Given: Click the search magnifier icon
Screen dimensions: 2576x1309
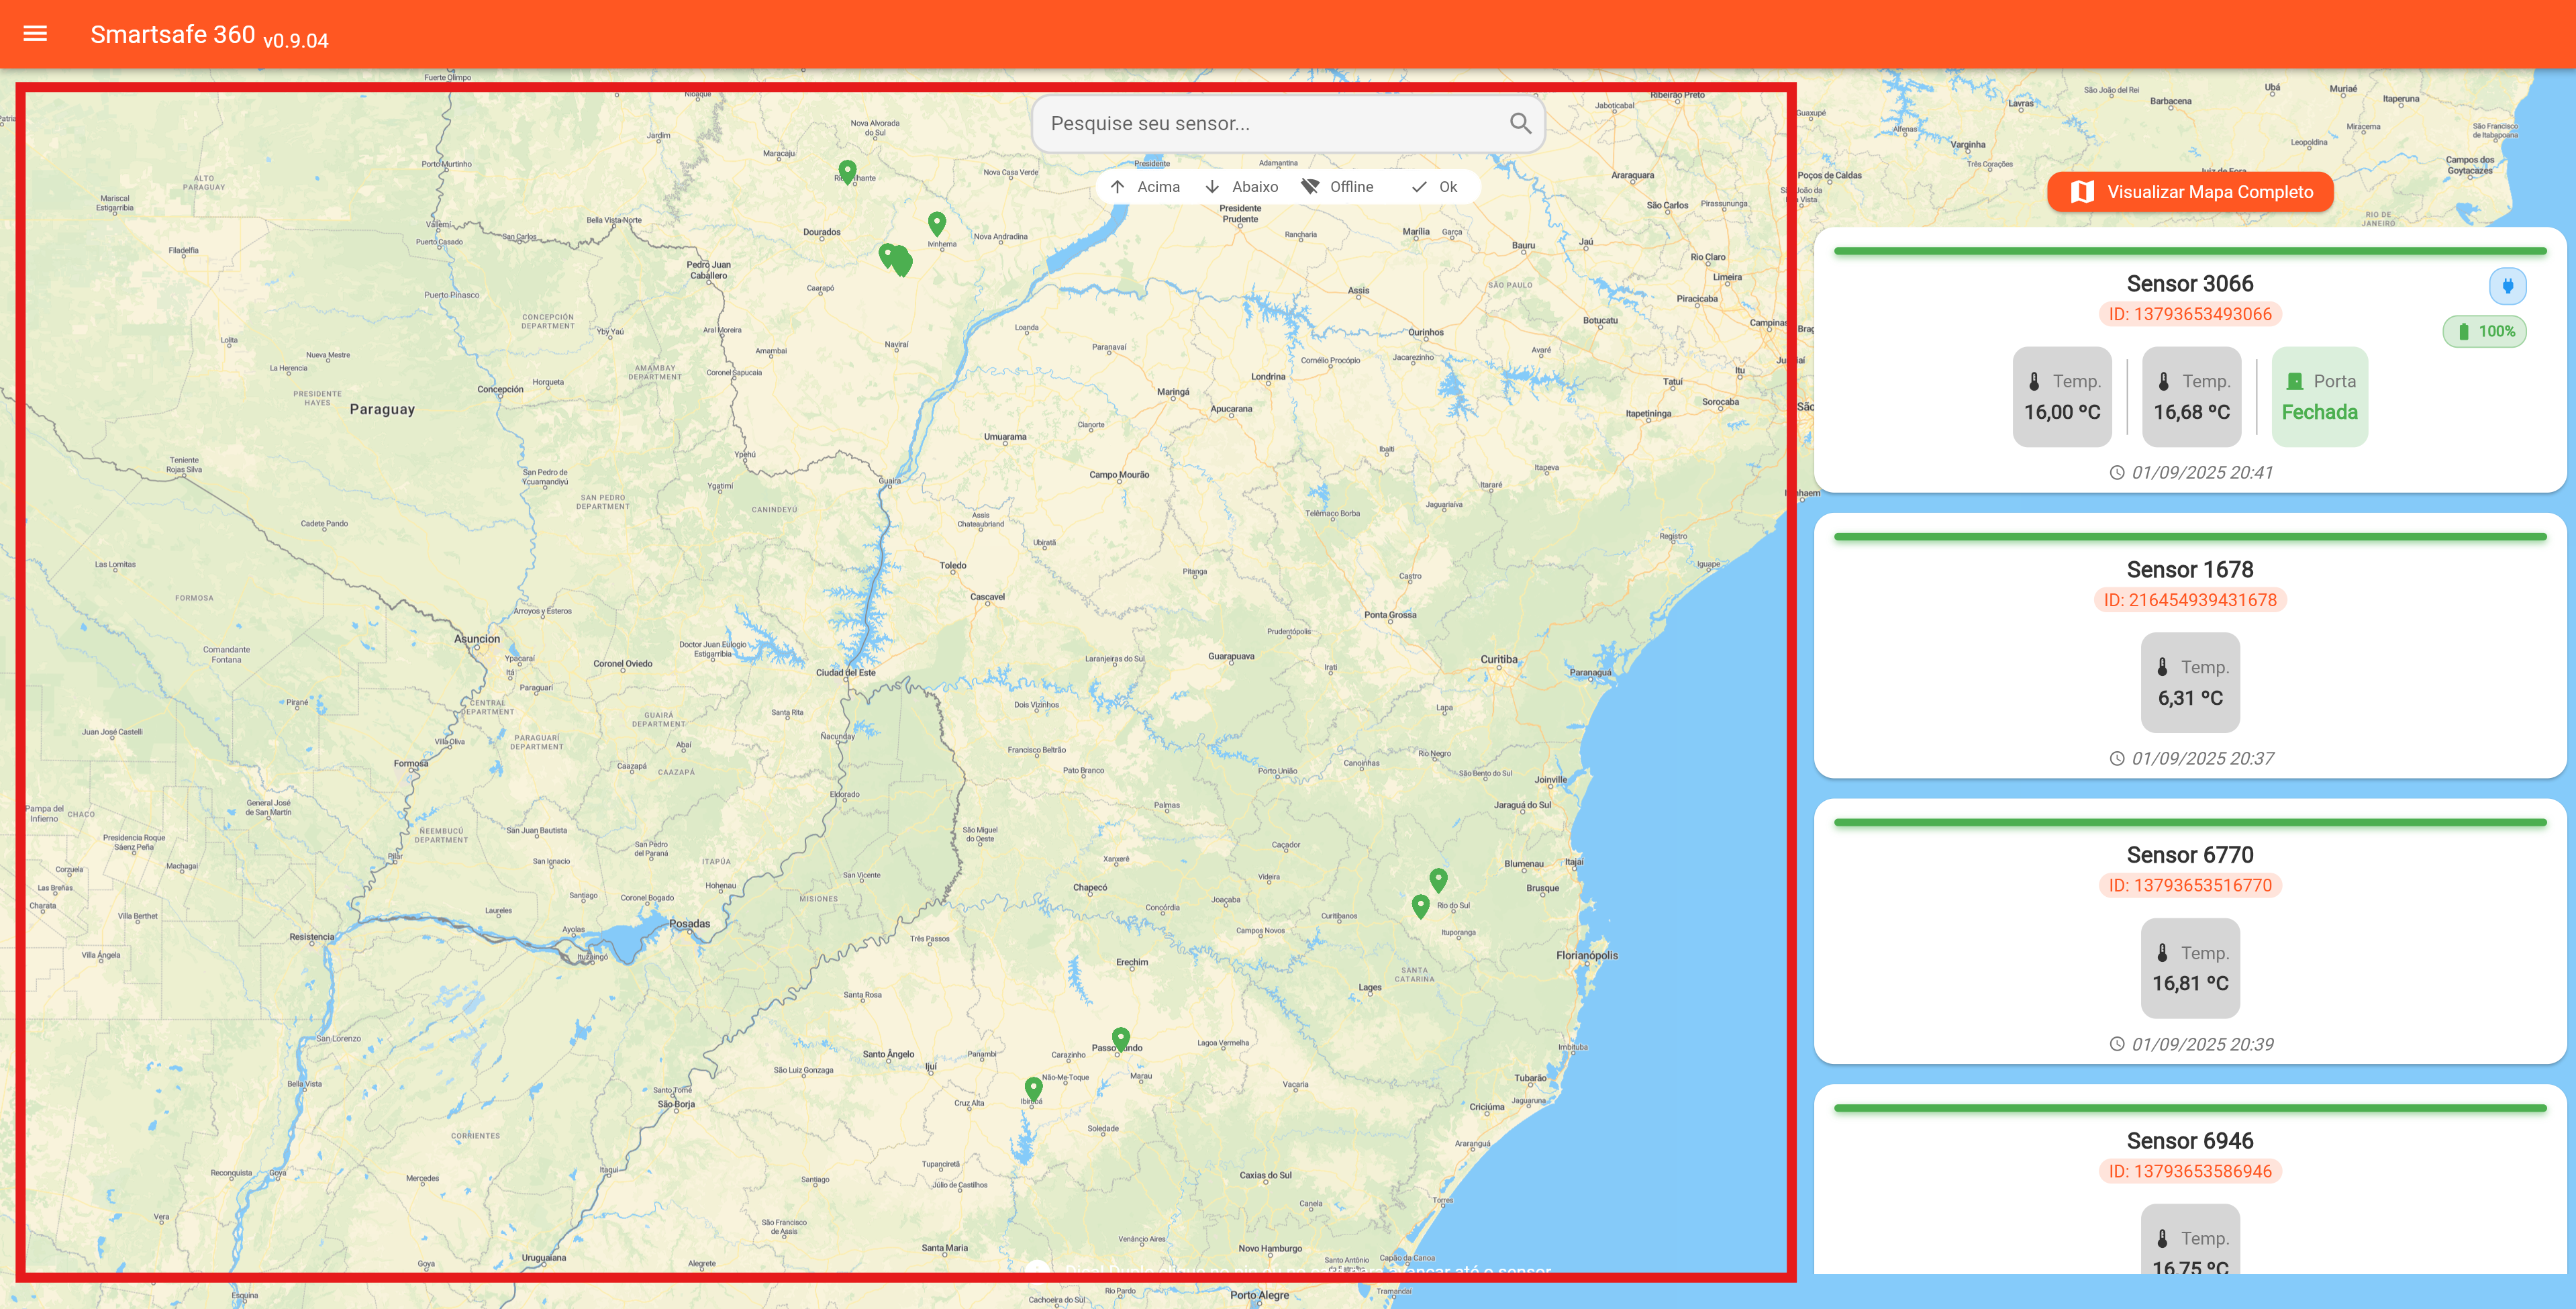Looking at the screenshot, I should 1520,123.
